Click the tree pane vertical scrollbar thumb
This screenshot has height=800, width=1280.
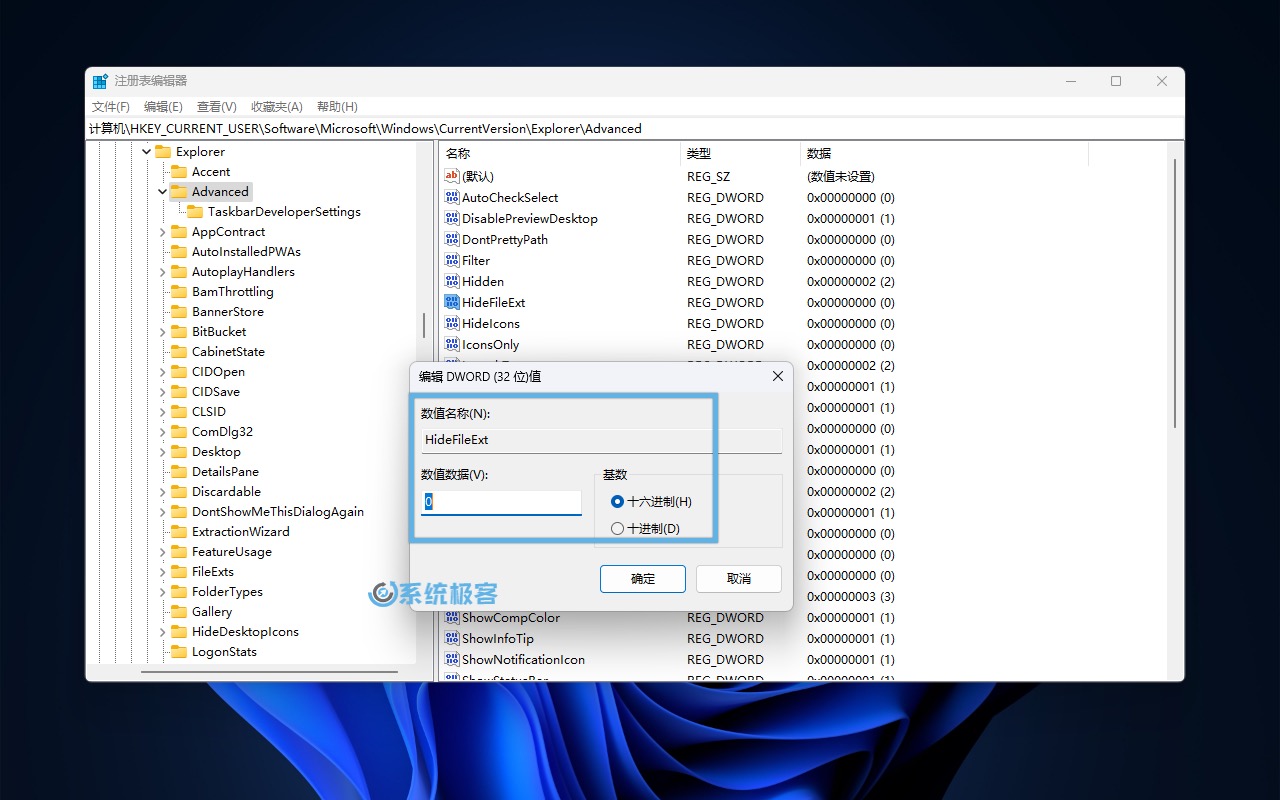pyautogui.click(x=424, y=325)
